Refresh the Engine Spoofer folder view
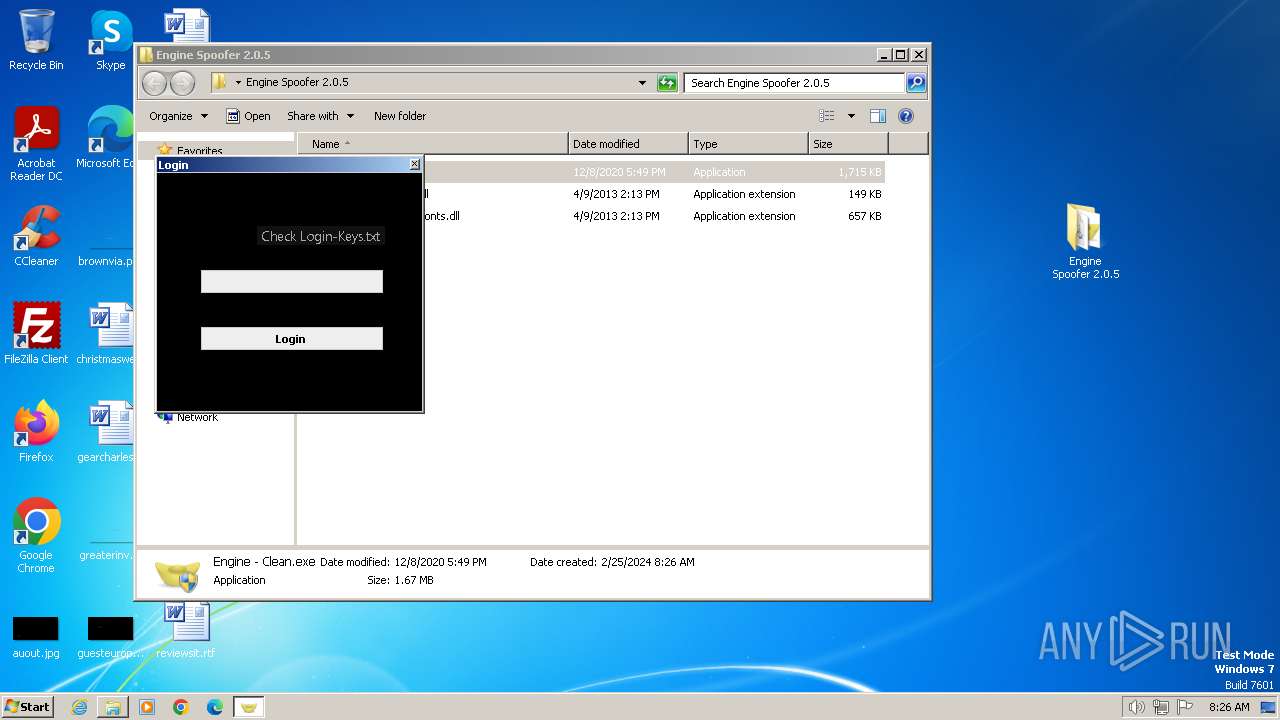This screenshot has height=720, width=1280. [667, 83]
